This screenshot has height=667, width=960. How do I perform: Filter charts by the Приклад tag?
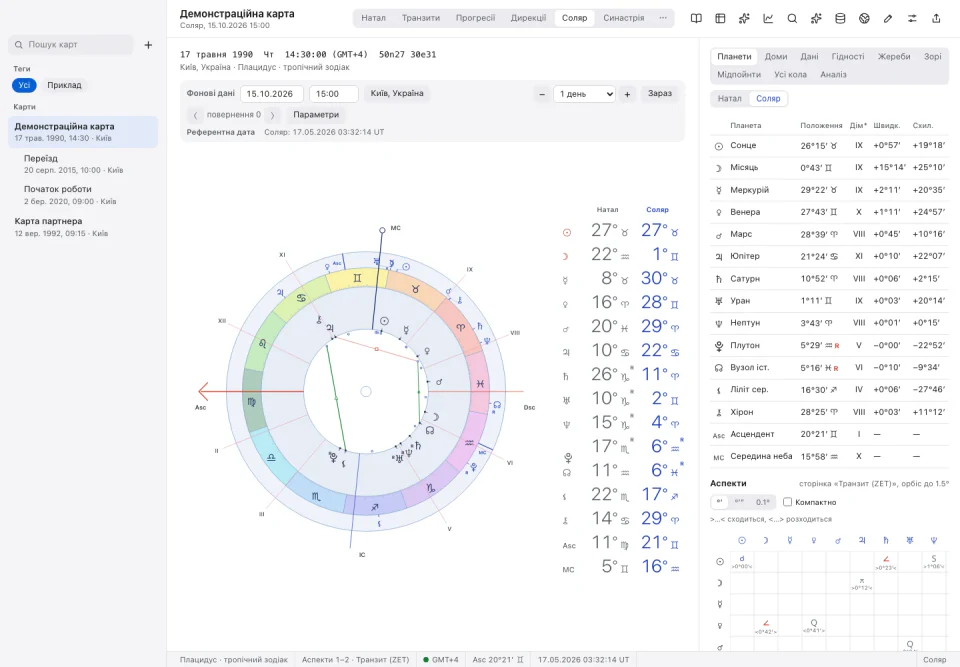64,85
